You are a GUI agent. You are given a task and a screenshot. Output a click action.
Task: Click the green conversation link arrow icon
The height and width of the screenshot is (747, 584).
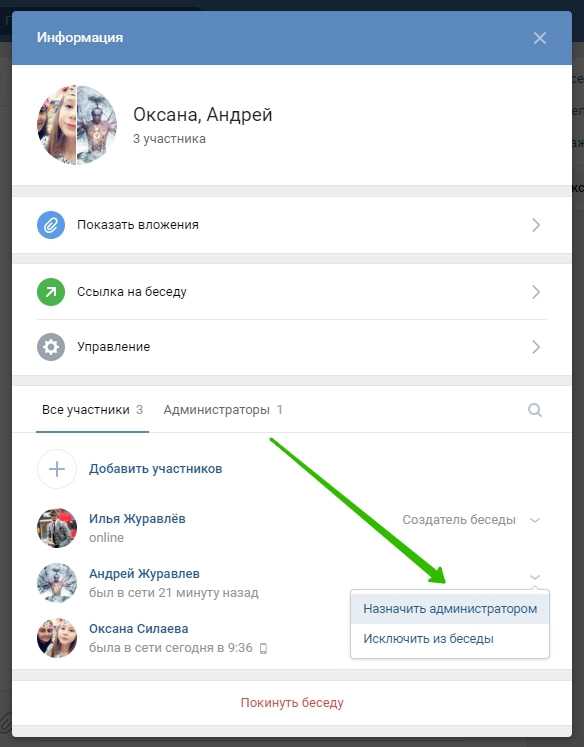coord(51,292)
